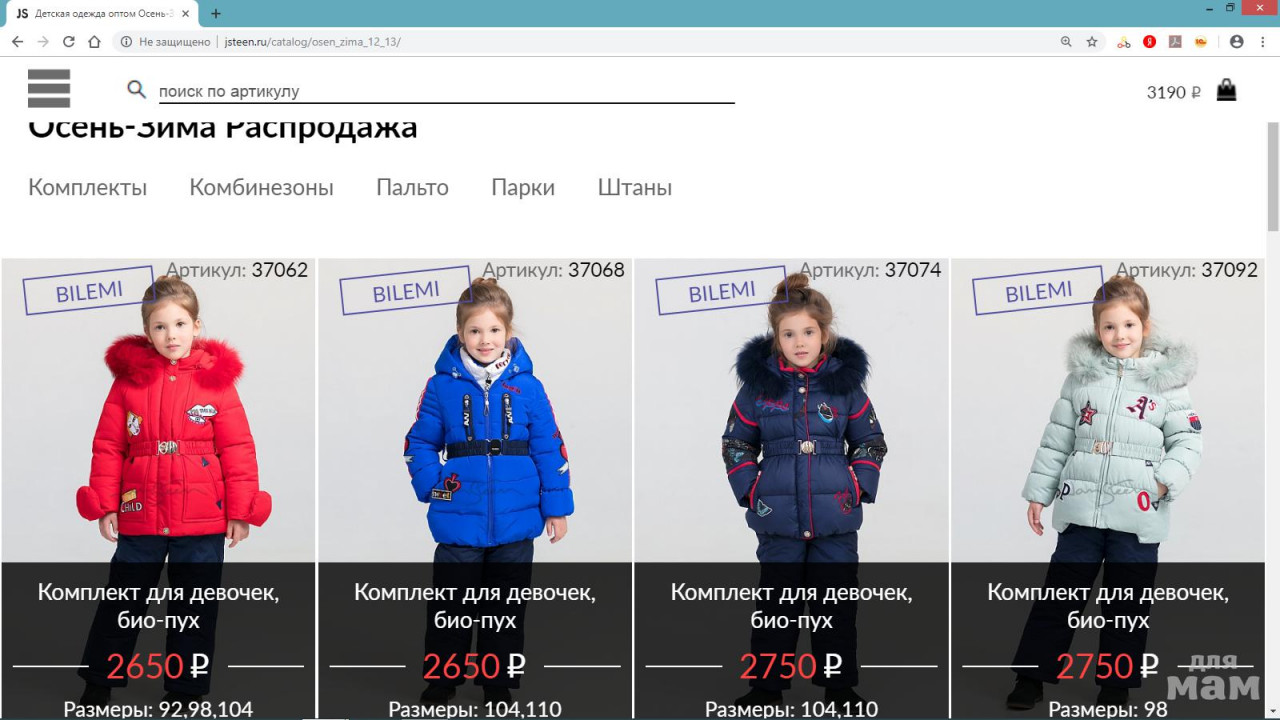Click the search magnifier icon
Screen dimensions: 1280x720
[x=137, y=90]
